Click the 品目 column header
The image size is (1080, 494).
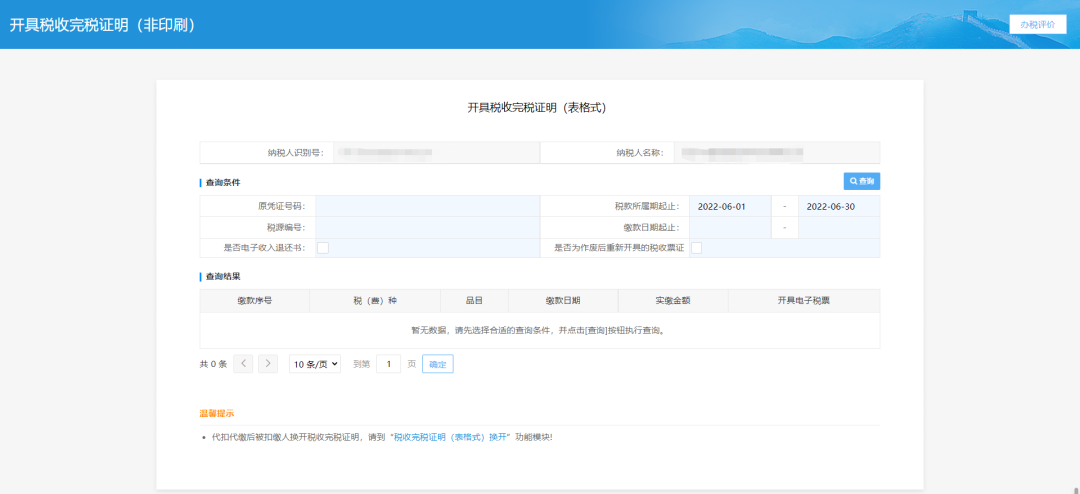pyautogui.click(x=474, y=301)
